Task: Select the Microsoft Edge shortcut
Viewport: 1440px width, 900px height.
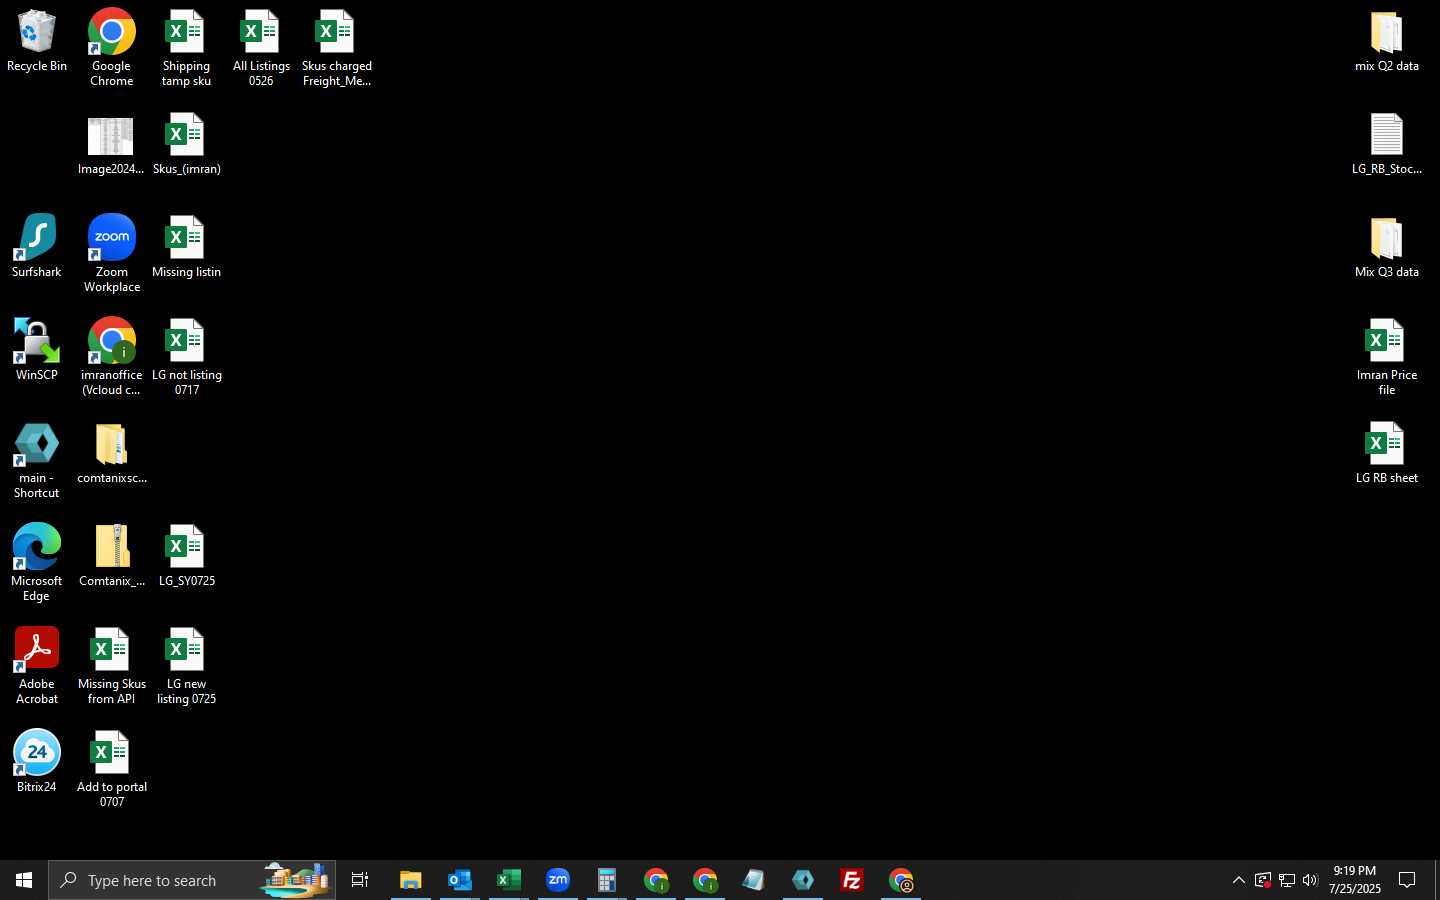Action: (x=37, y=563)
